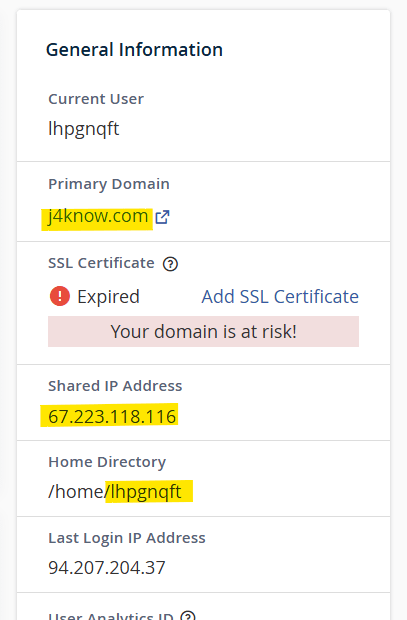The height and width of the screenshot is (620, 407).
Task: Open the j4know.com primary domain link
Action: pyautogui.click(x=98, y=217)
